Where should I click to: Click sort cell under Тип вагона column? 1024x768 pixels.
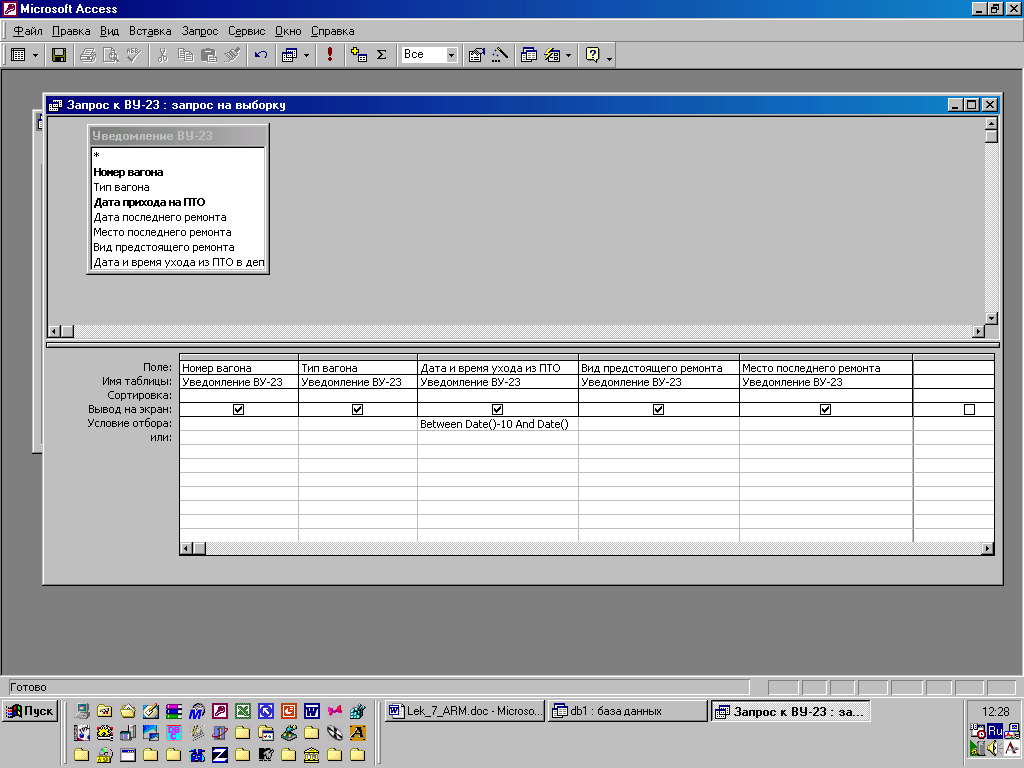click(357, 396)
